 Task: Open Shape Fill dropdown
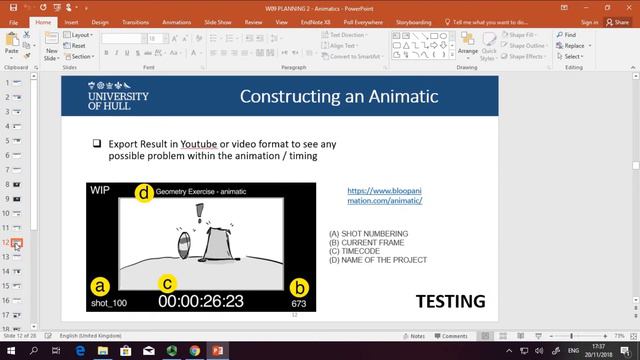[x=519, y=35]
